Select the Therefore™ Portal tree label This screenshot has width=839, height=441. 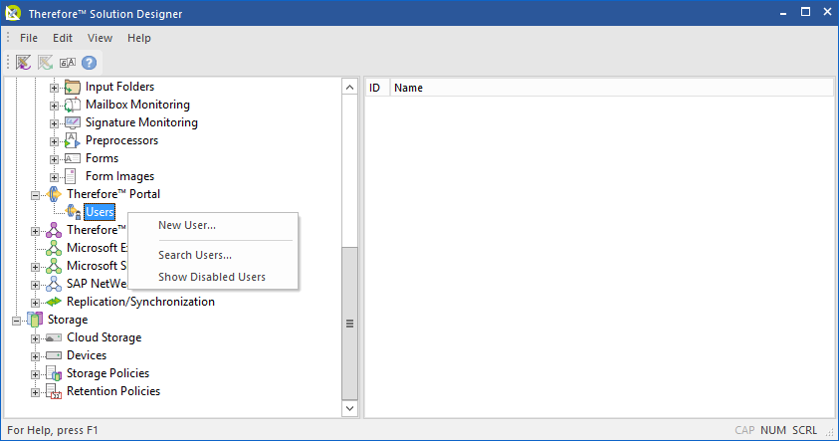click(113, 194)
